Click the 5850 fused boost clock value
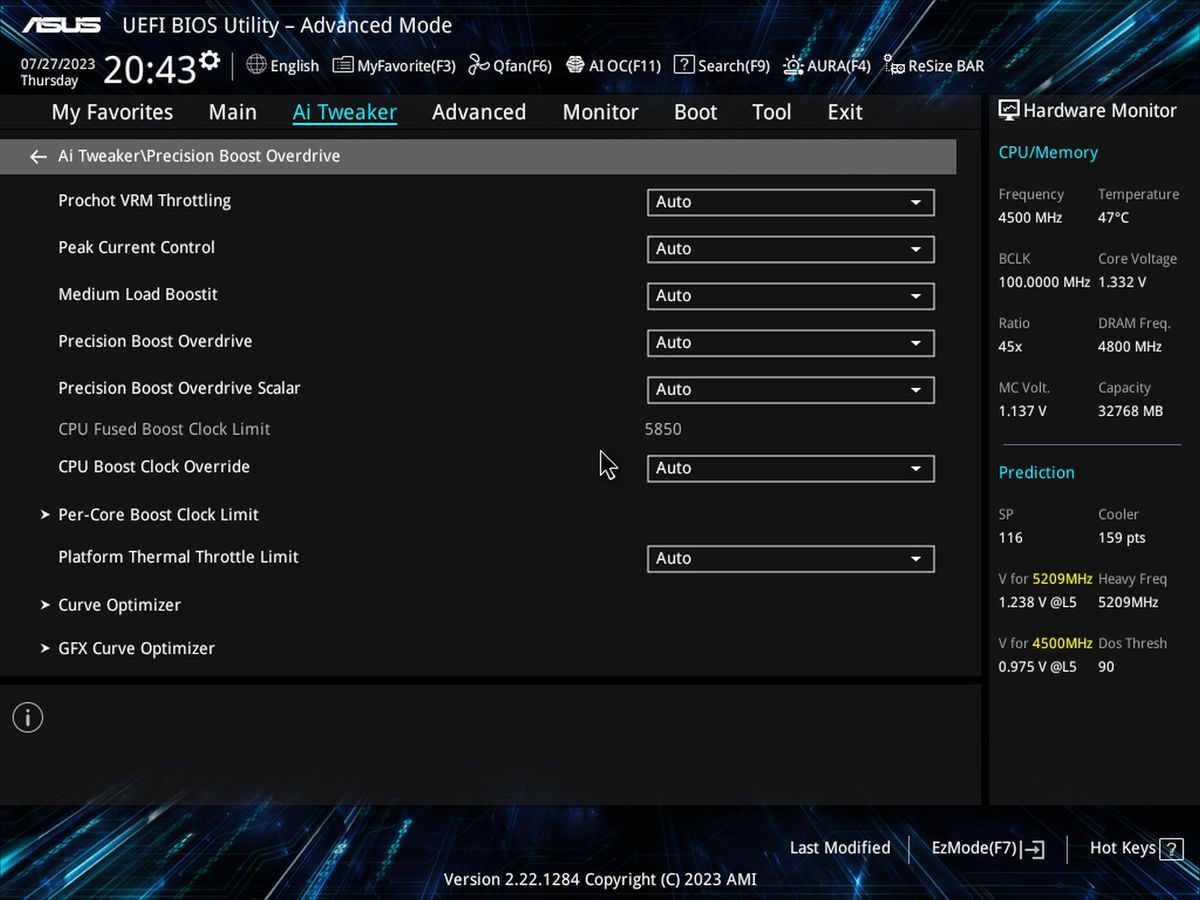Screen dimensions: 1200x900 click(x=663, y=429)
